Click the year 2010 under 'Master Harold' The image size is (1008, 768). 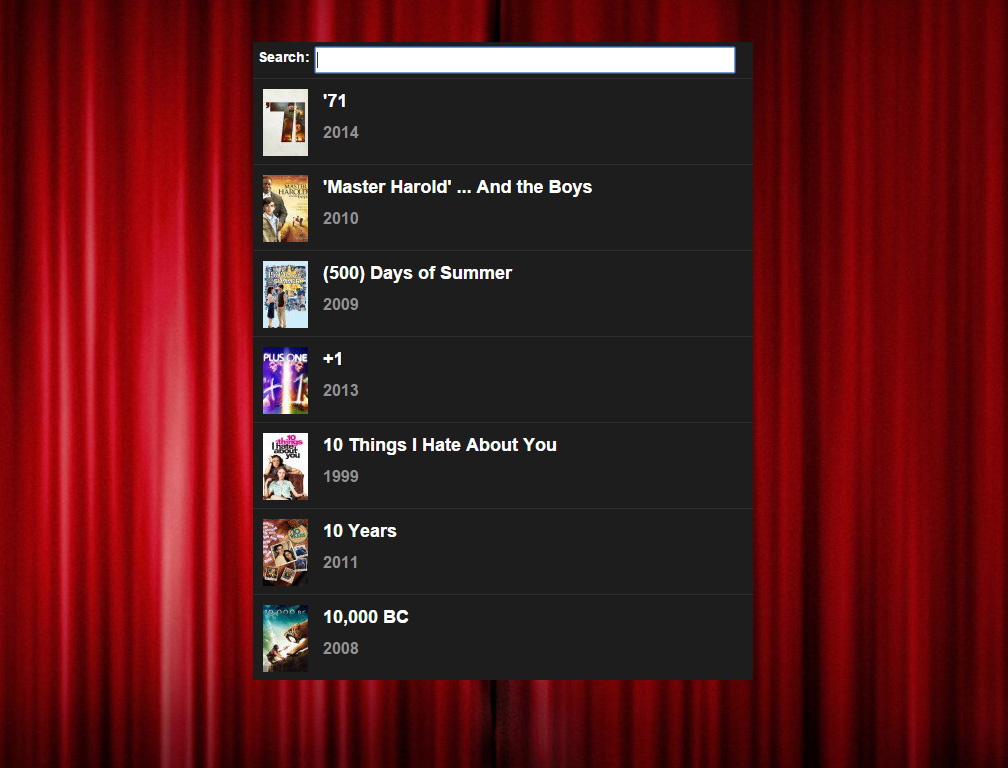[x=341, y=219]
